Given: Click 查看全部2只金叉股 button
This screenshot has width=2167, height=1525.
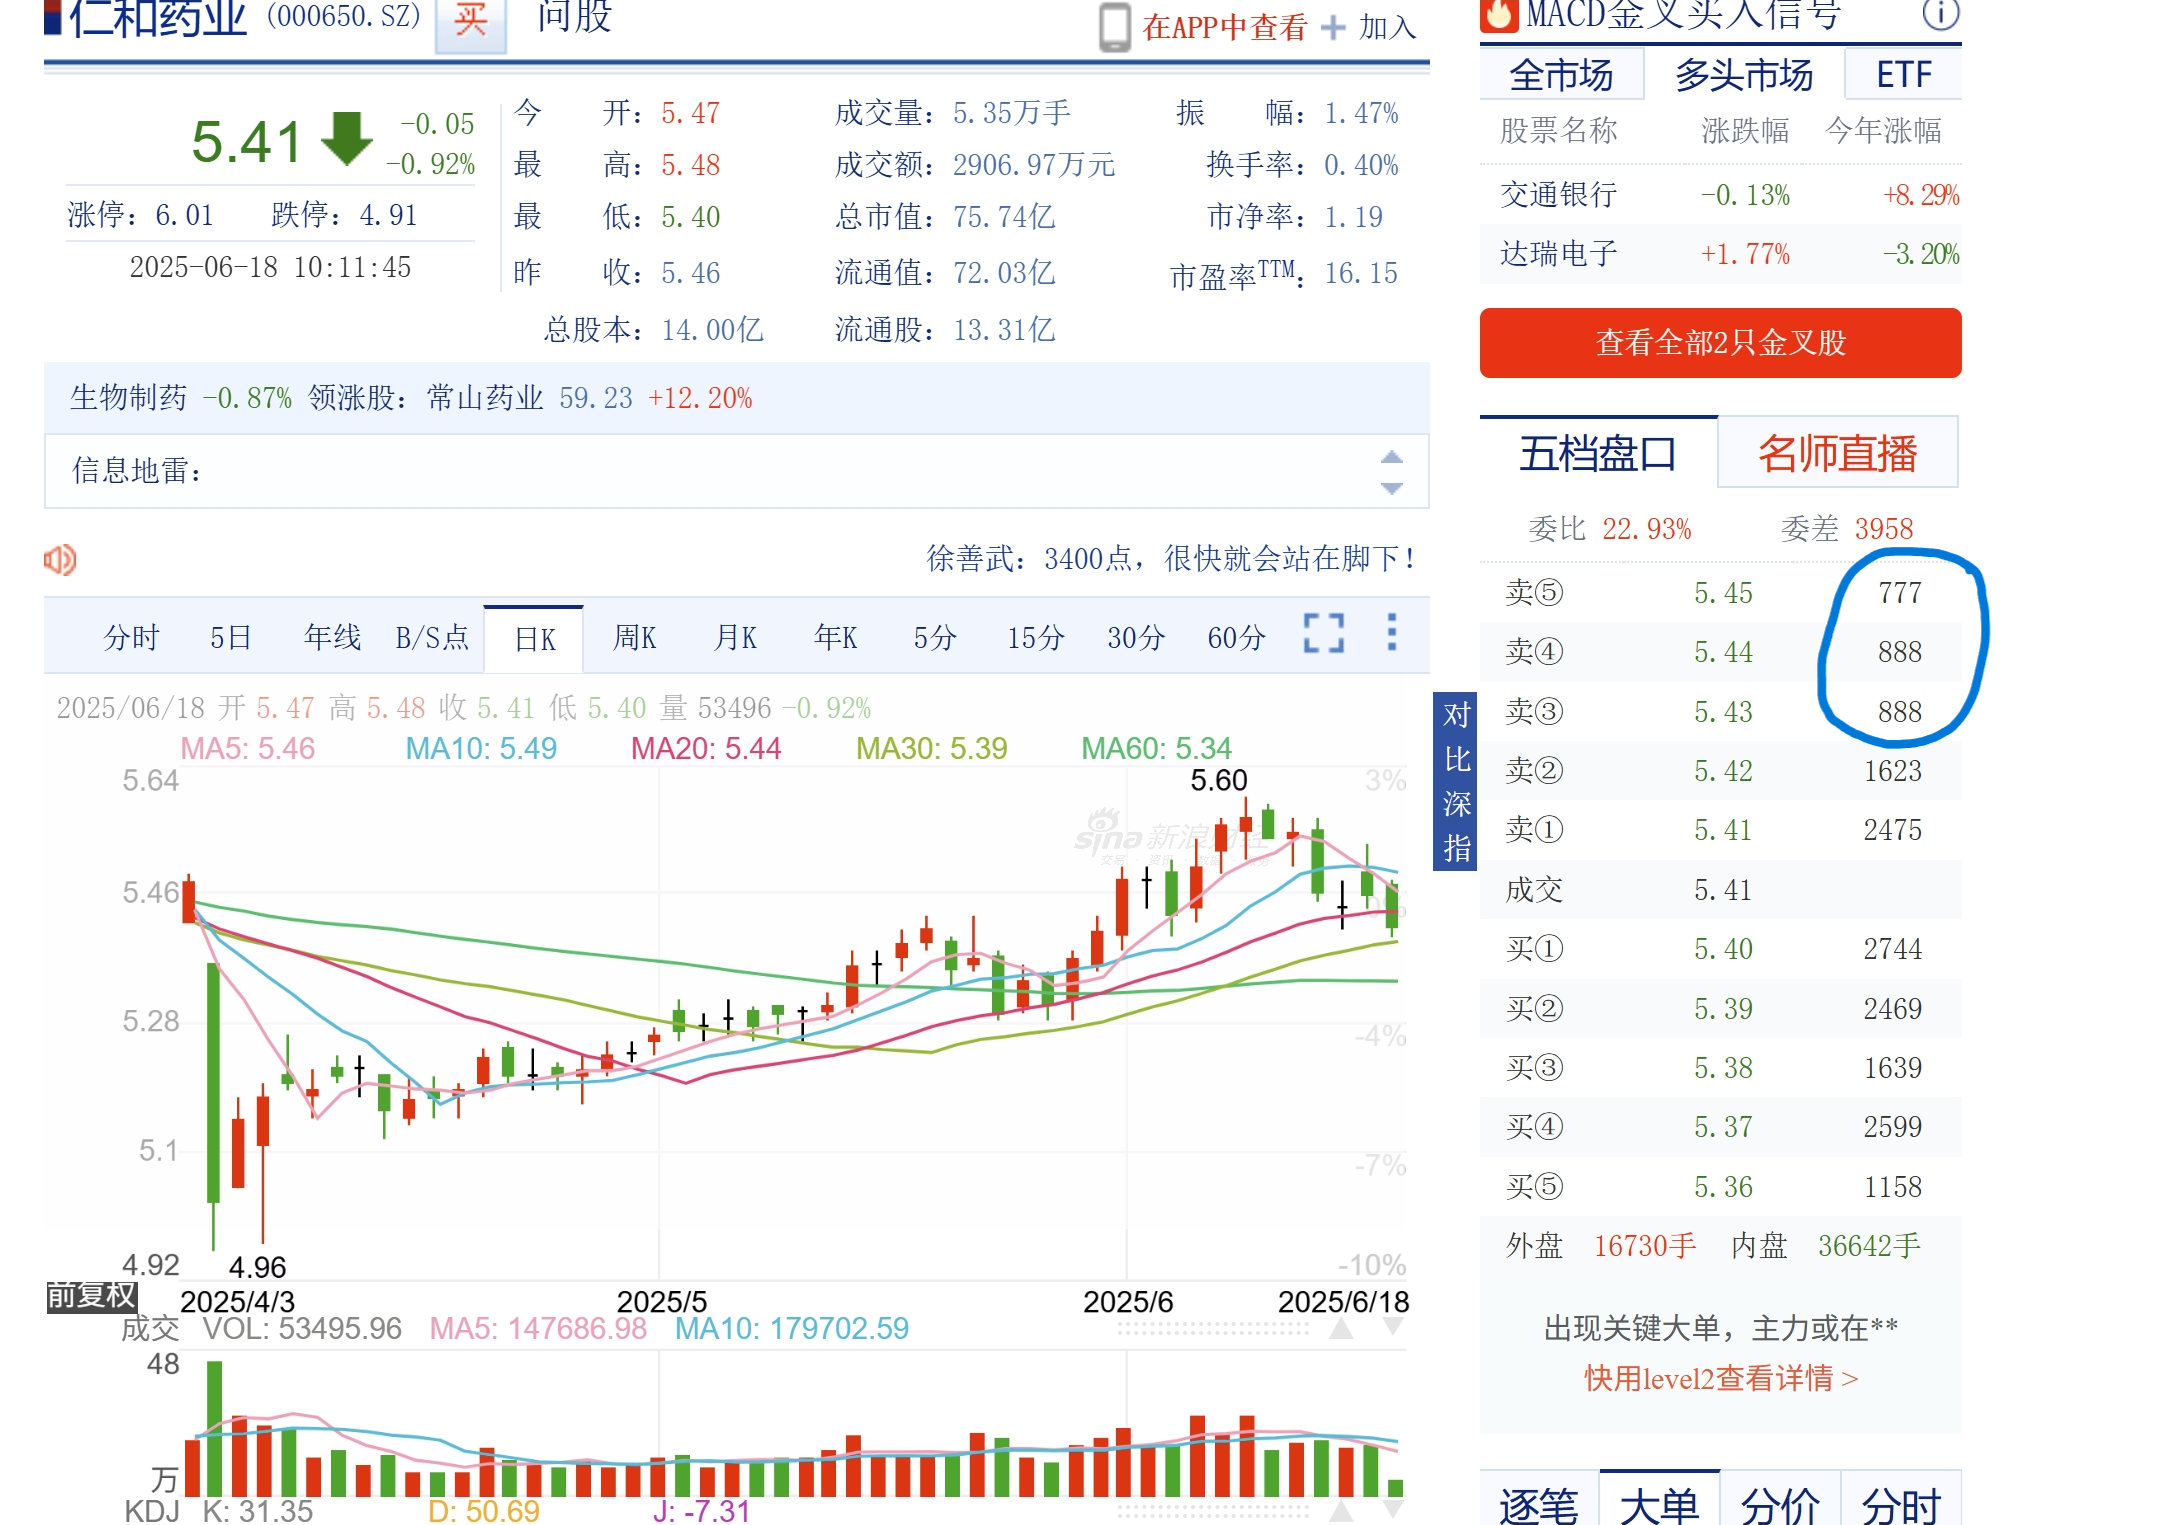Looking at the screenshot, I should point(1720,343).
